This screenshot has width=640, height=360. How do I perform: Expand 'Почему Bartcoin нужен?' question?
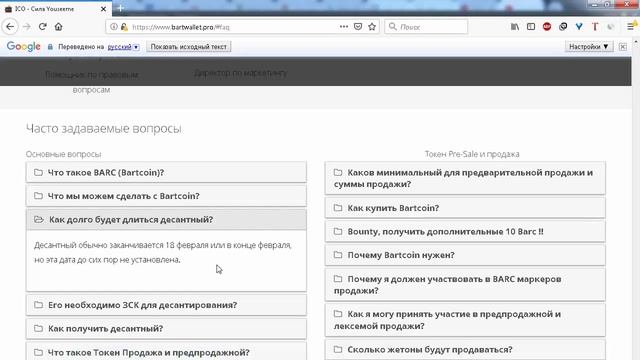465,255
